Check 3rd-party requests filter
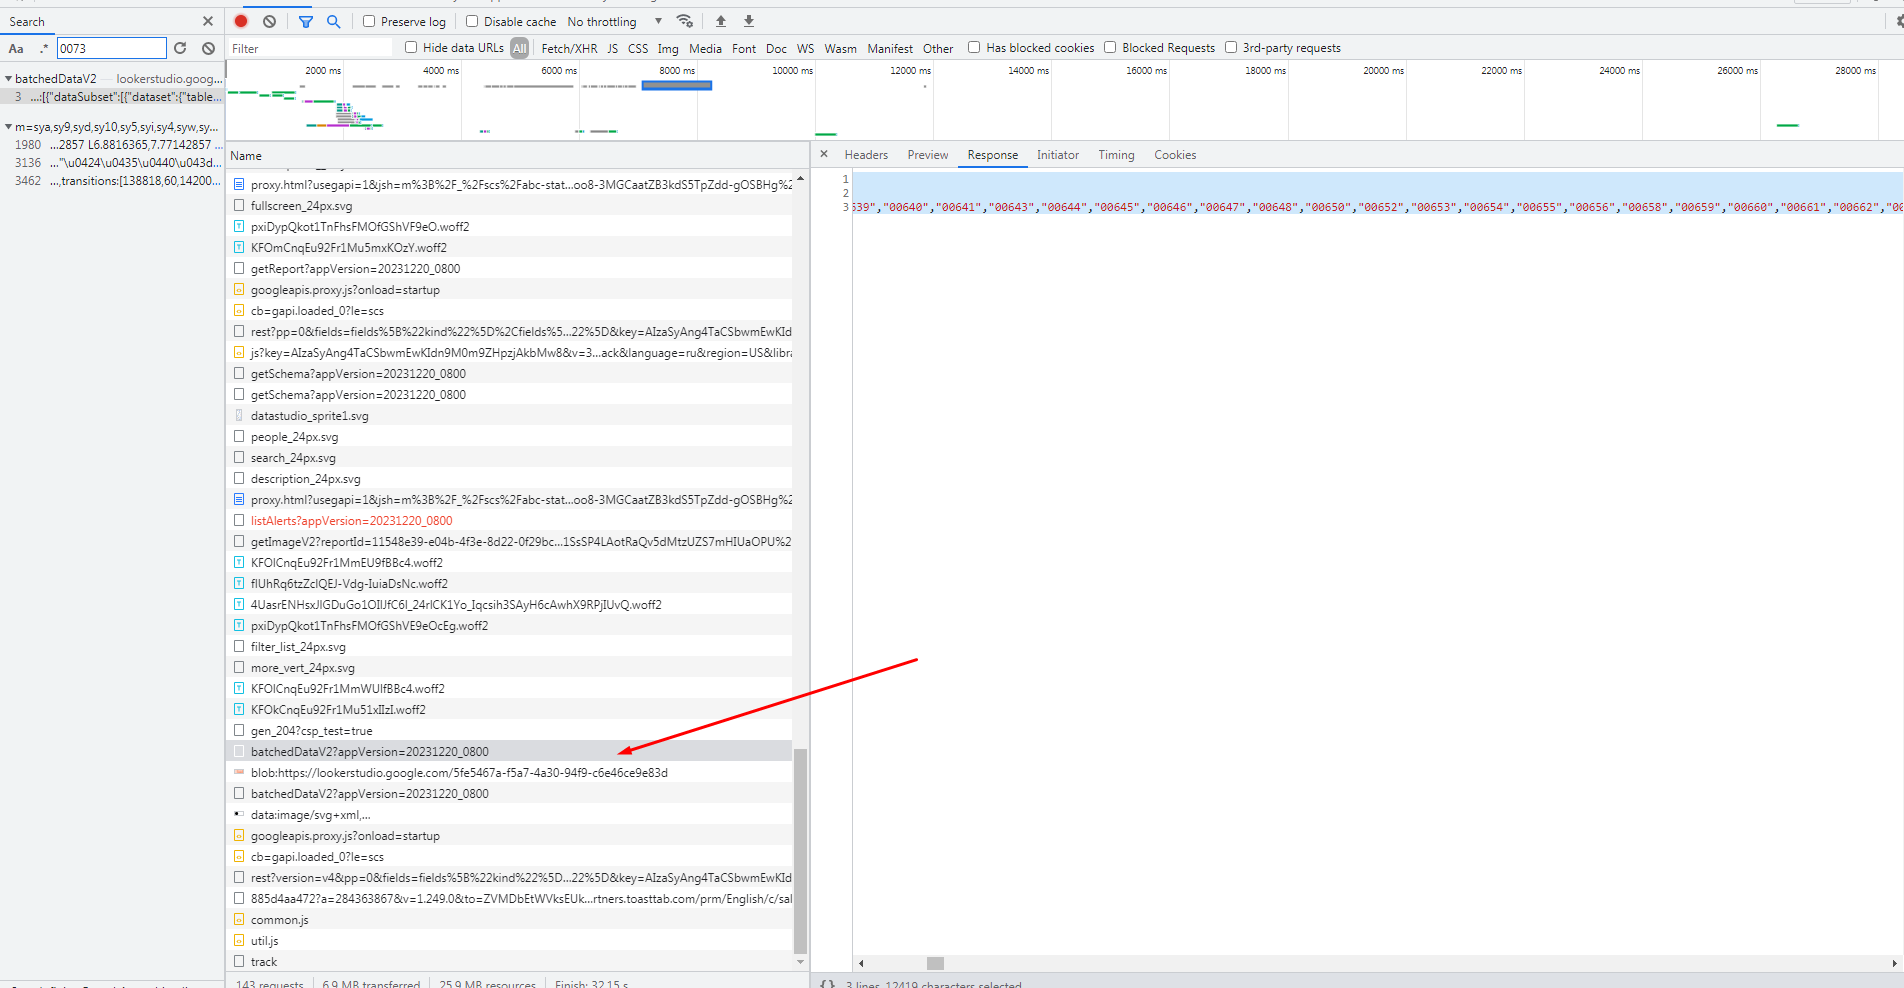Image resolution: width=1904 pixels, height=988 pixels. 1231,47
